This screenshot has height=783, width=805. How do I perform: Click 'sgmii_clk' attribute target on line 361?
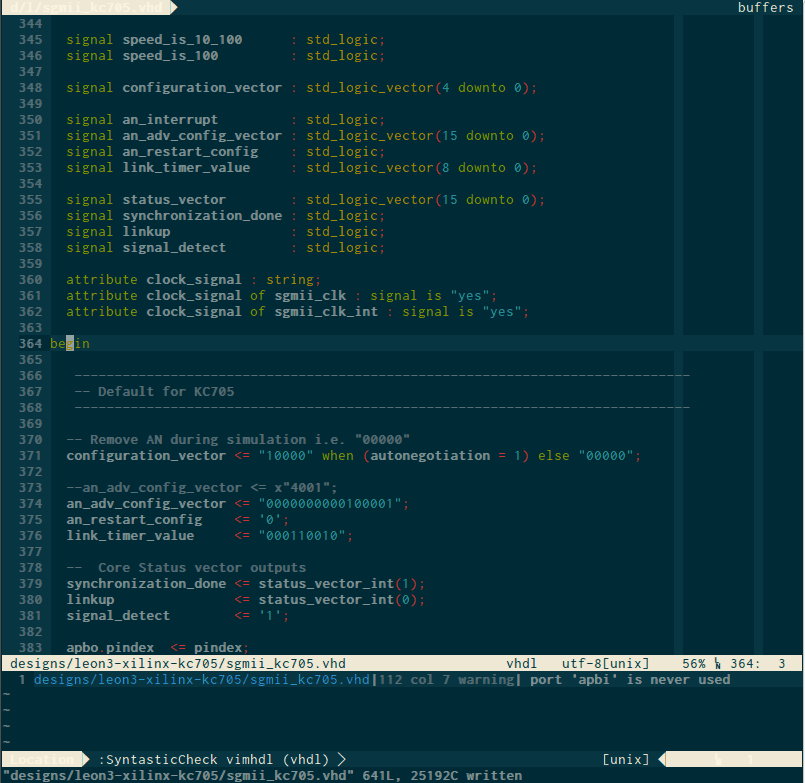tap(310, 296)
